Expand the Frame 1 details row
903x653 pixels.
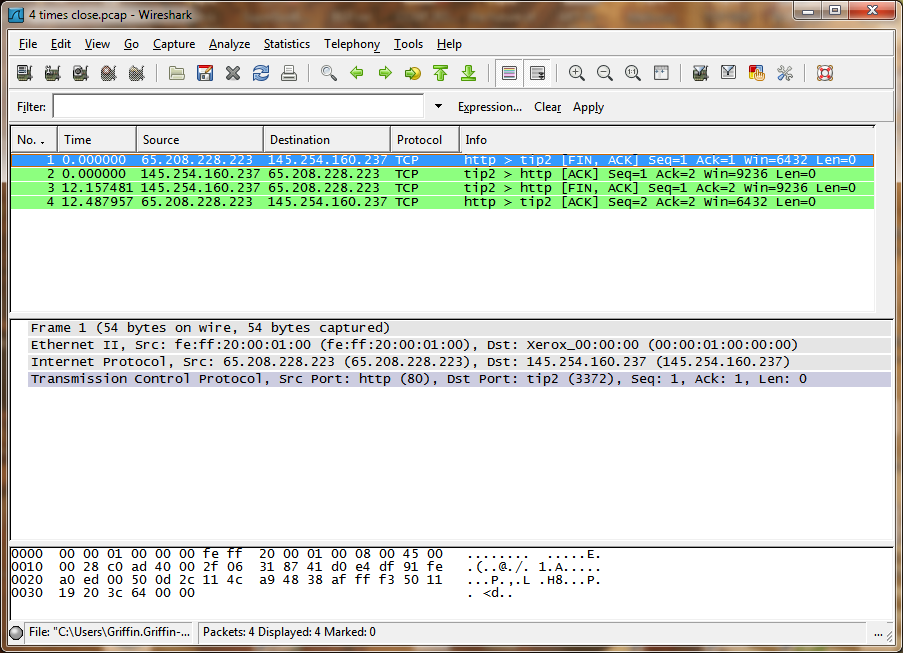pyautogui.click(x=460, y=328)
